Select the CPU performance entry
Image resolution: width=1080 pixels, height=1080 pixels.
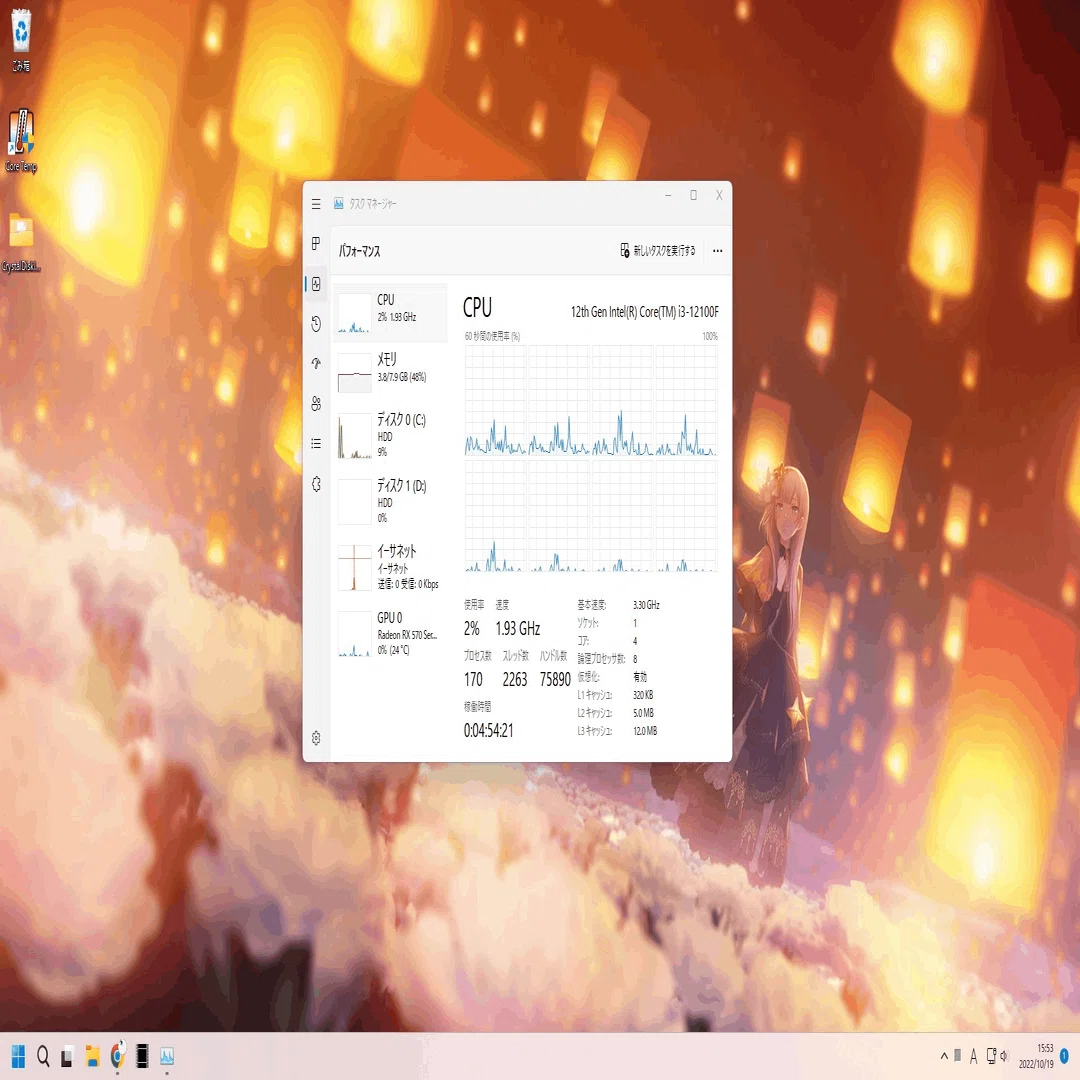pos(390,313)
